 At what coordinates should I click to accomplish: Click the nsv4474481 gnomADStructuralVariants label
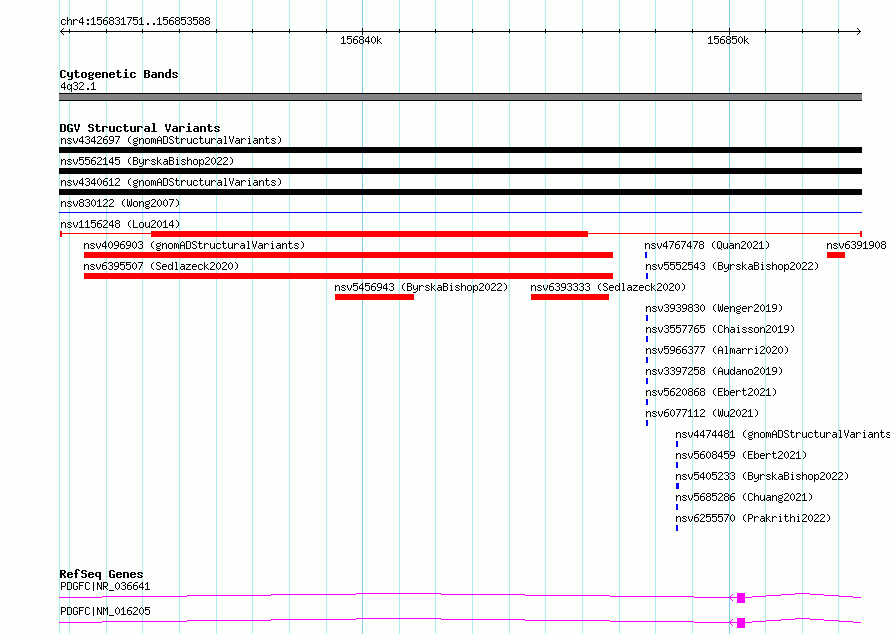pos(783,434)
